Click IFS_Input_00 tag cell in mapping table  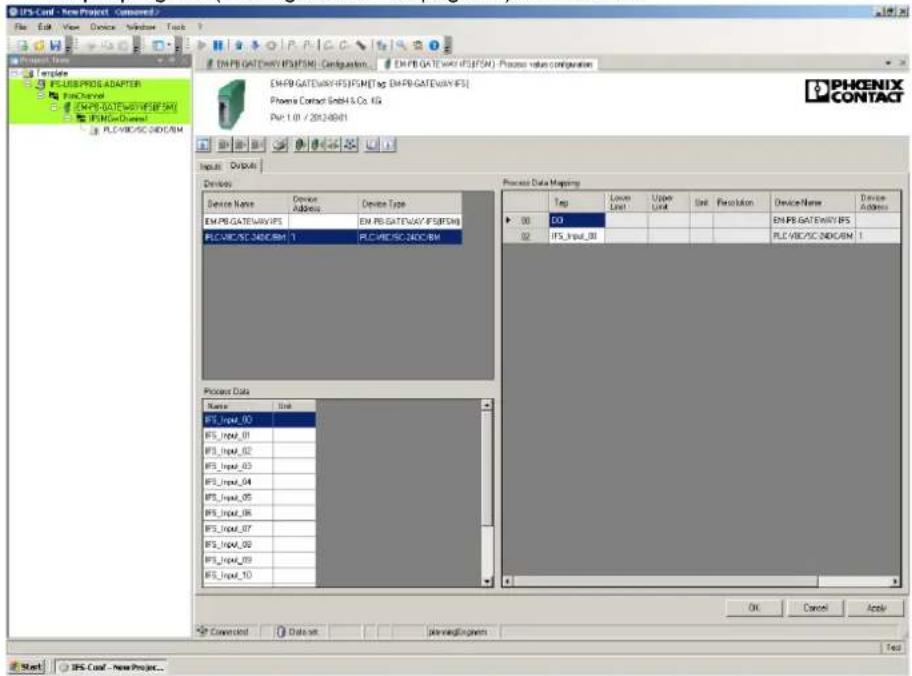coord(577,236)
